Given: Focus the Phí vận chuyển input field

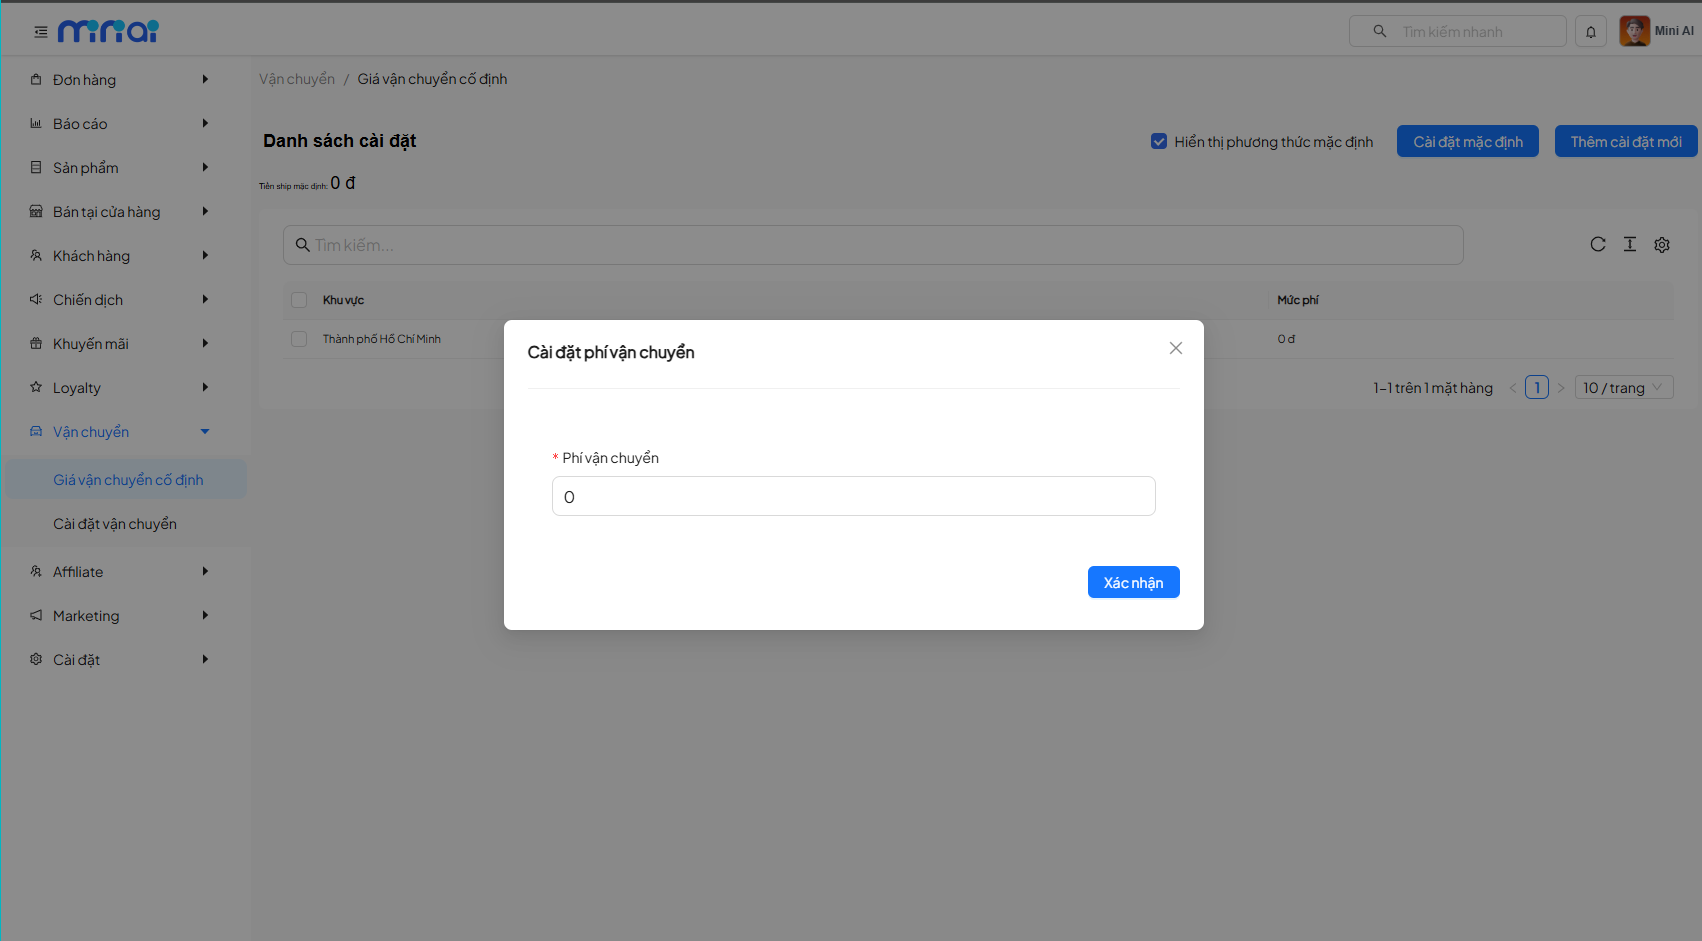Looking at the screenshot, I should coord(853,496).
